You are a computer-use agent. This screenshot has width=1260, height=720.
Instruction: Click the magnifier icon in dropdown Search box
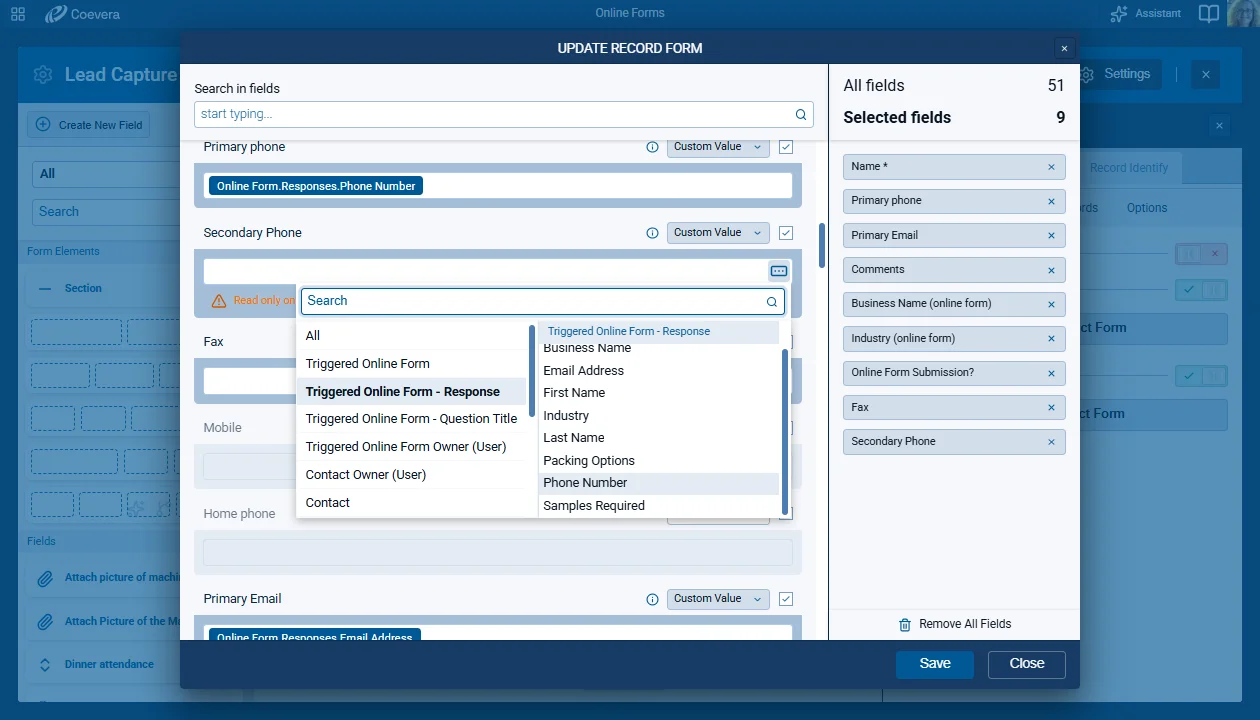[x=772, y=301]
